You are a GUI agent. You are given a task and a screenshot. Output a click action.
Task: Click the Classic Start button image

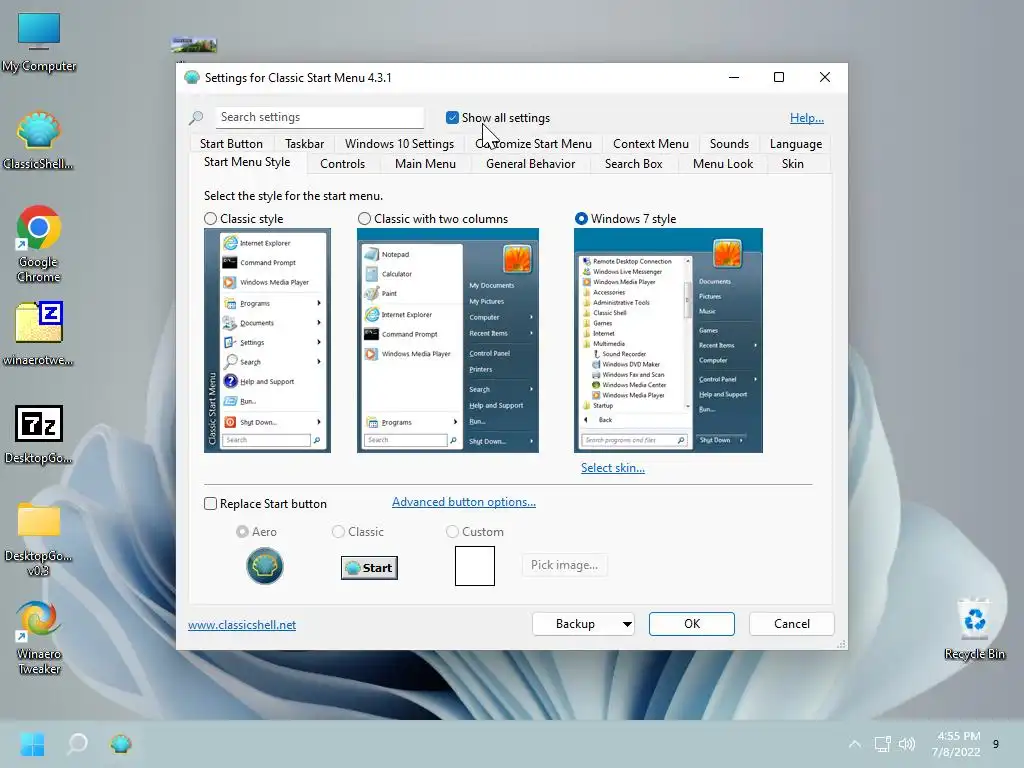pyautogui.click(x=369, y=568)
